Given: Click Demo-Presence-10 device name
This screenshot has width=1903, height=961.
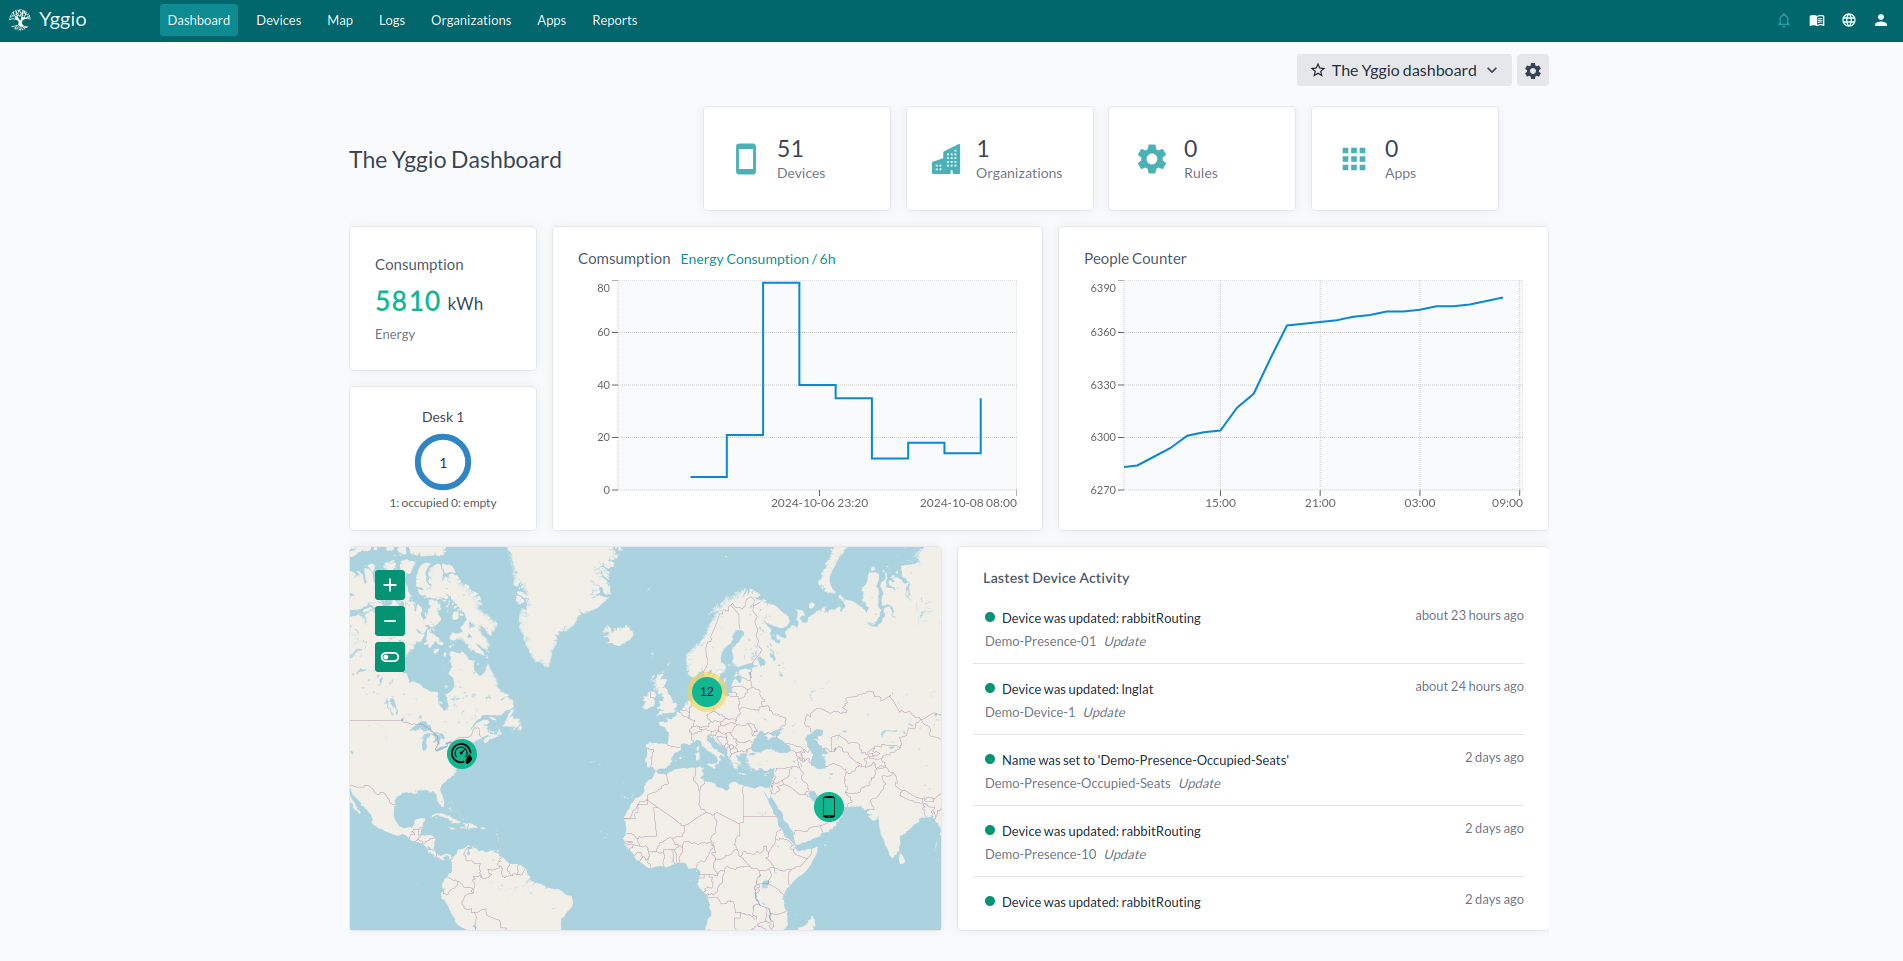Looking at the screenshot, I should (1040, 854).
